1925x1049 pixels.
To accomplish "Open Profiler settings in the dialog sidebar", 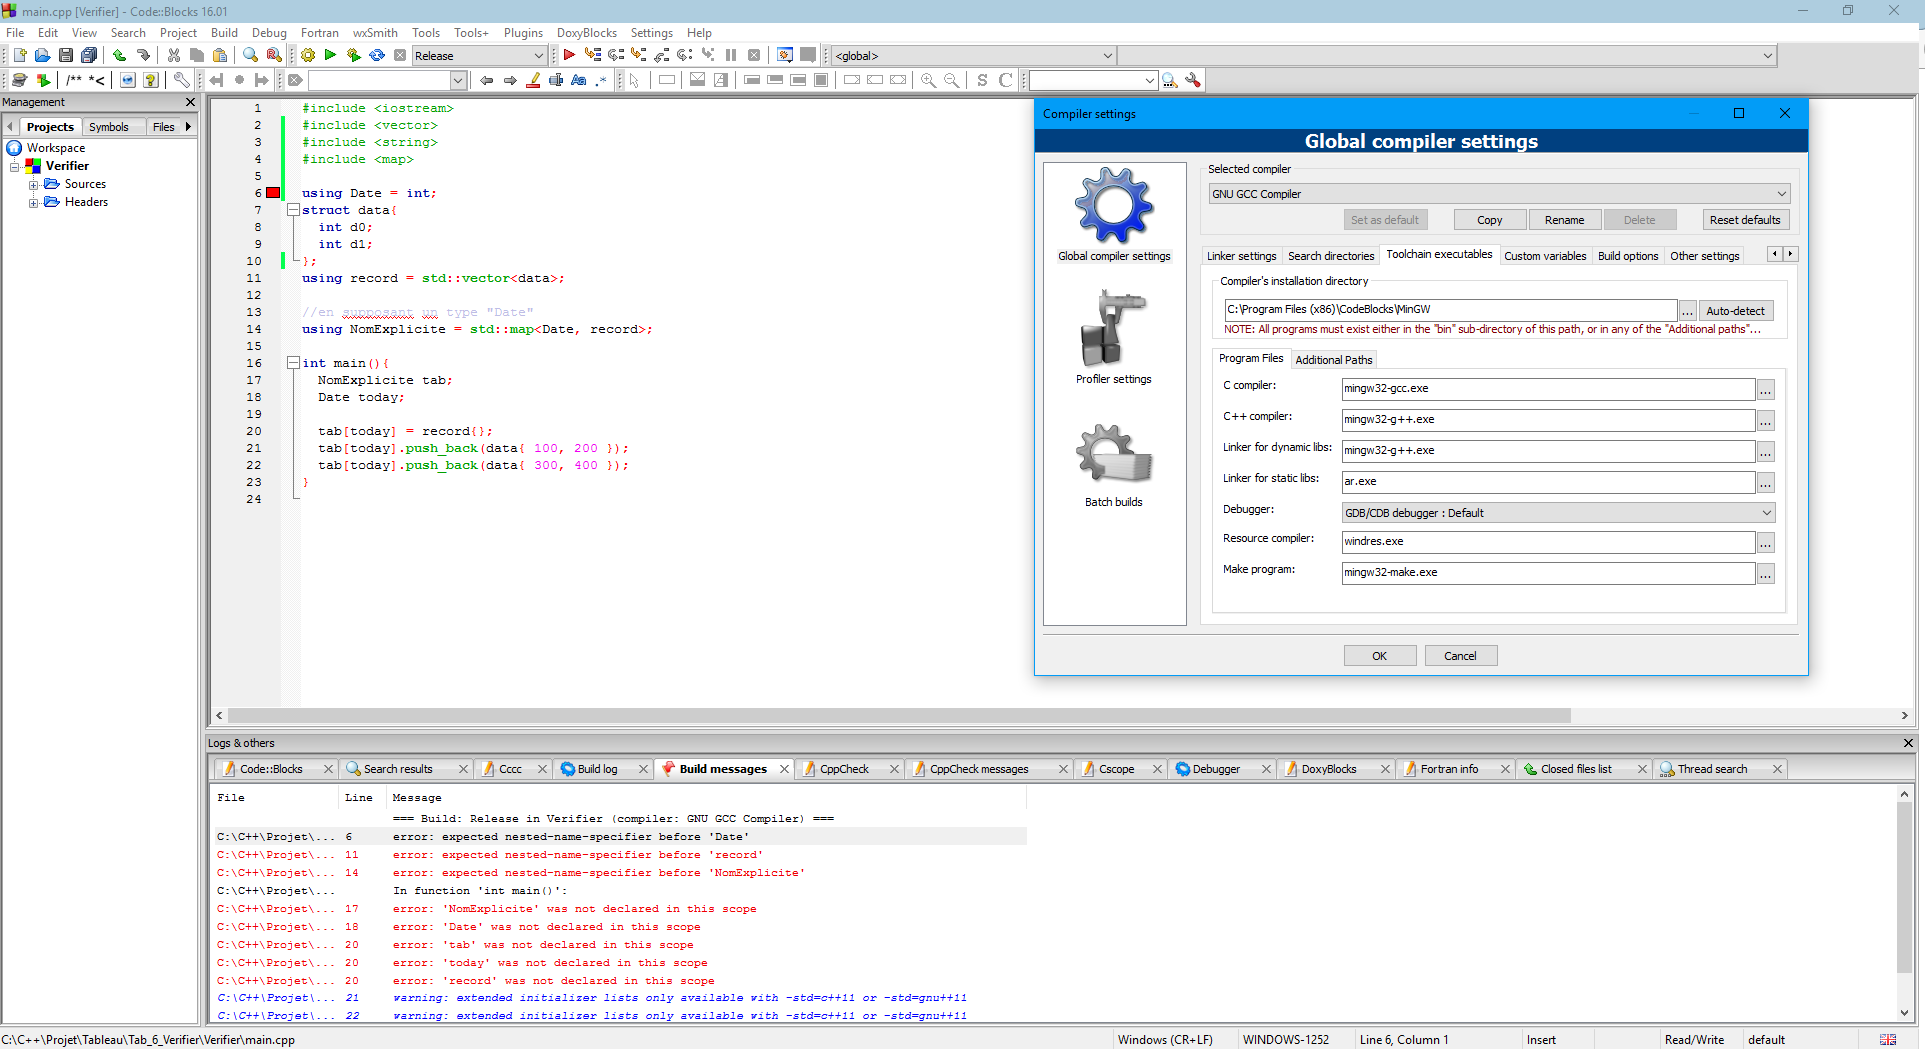I will 1113,337.
